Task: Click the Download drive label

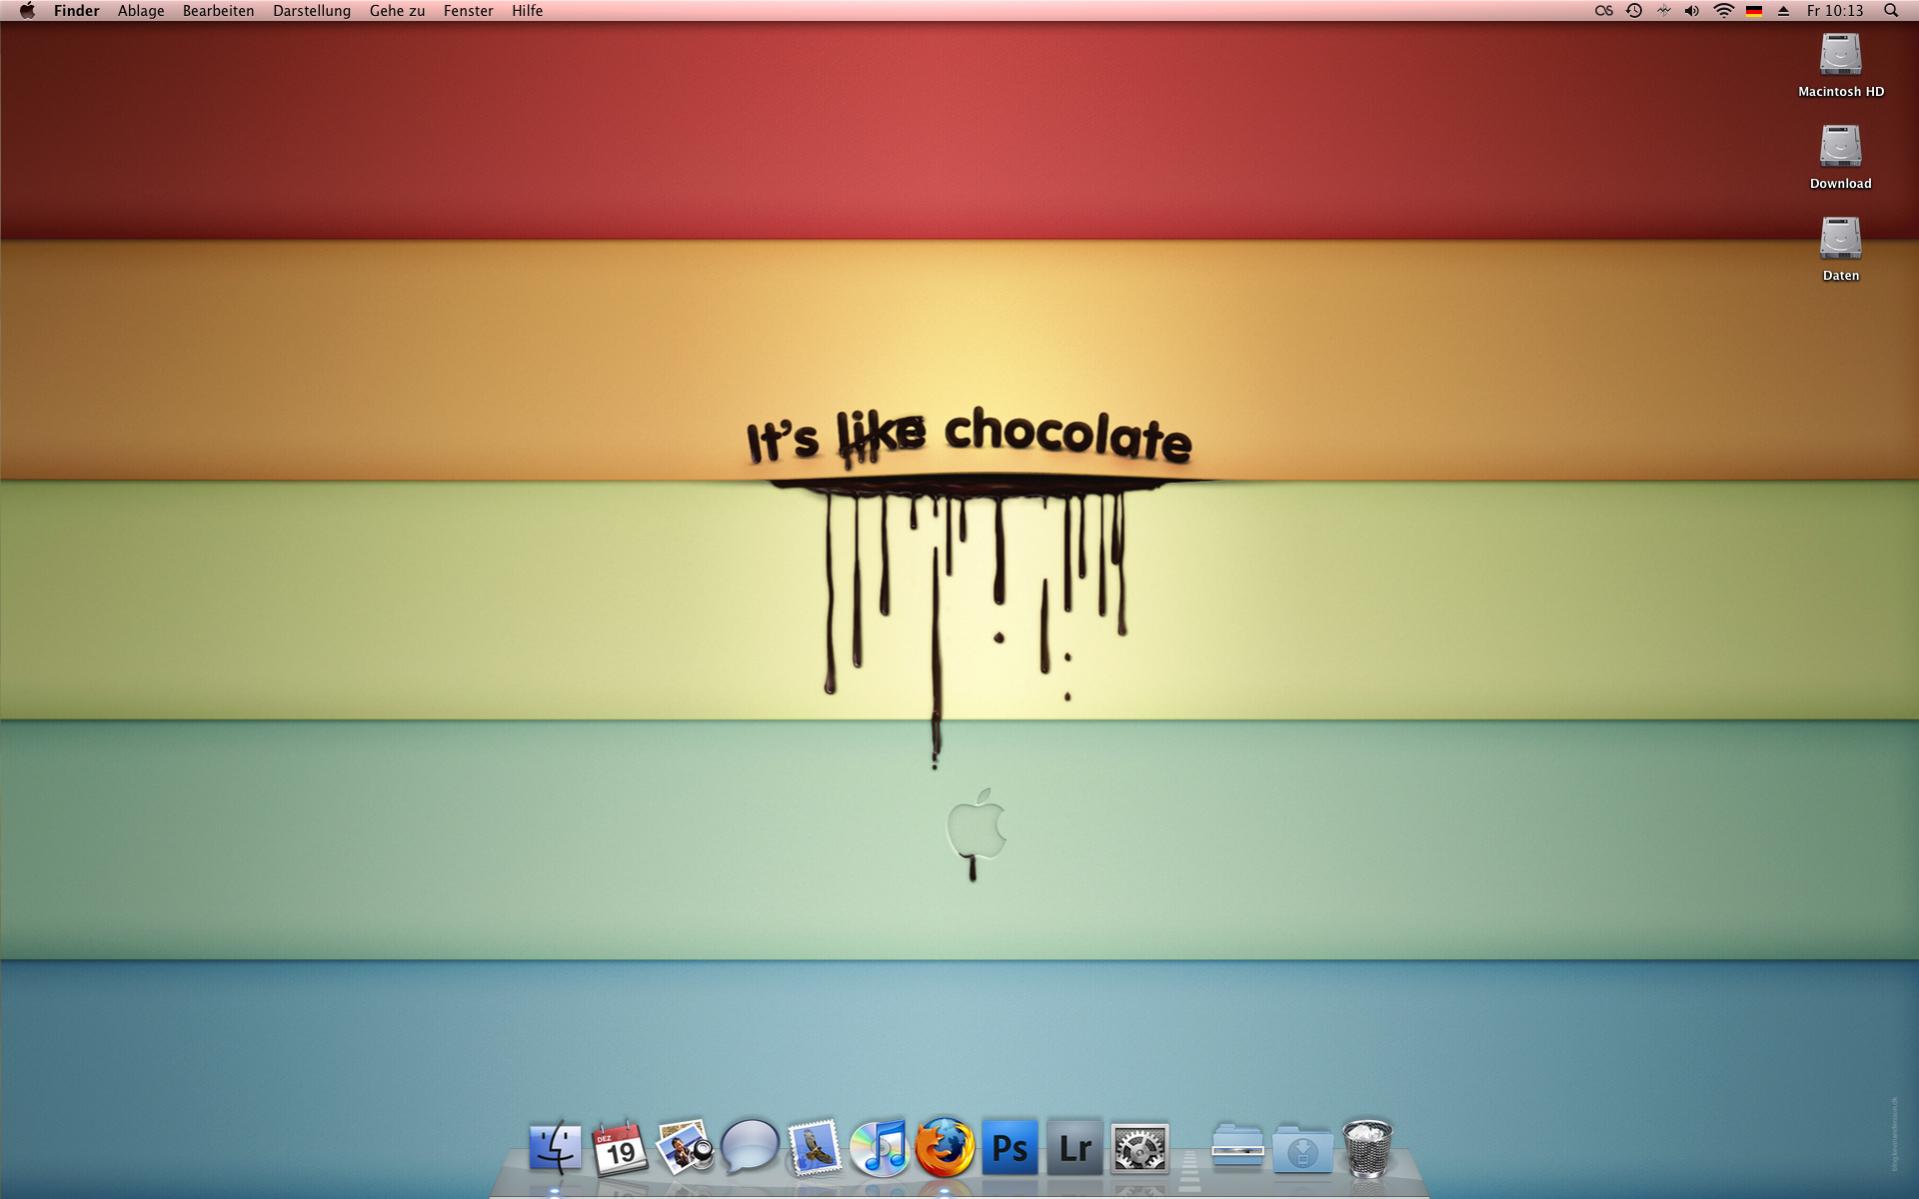Action: tap(1840, 184)
